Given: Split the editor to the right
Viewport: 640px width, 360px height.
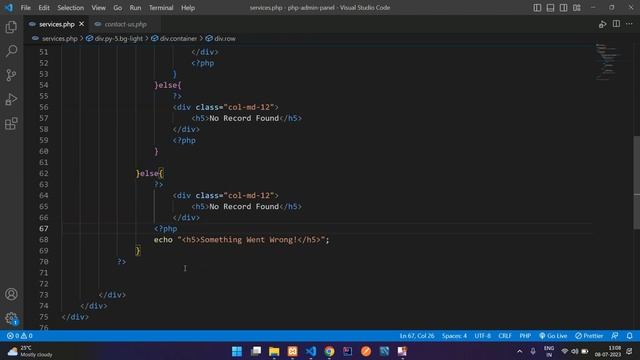Looking at the screenshot, I should tap(616, 24).
